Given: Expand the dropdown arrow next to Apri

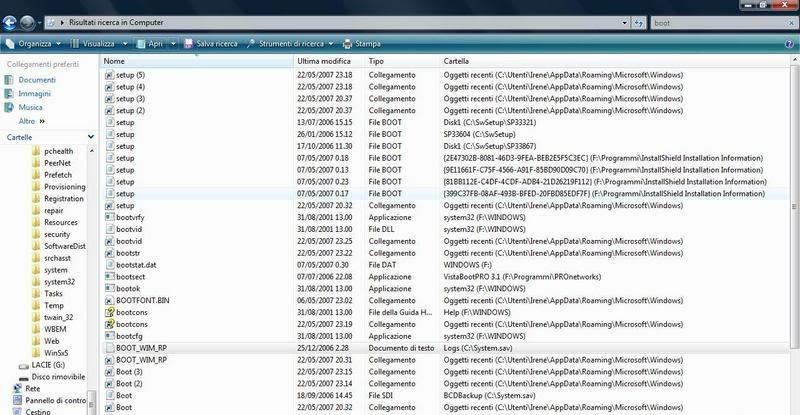Looking at the screenshot, I should pos(173,44).
